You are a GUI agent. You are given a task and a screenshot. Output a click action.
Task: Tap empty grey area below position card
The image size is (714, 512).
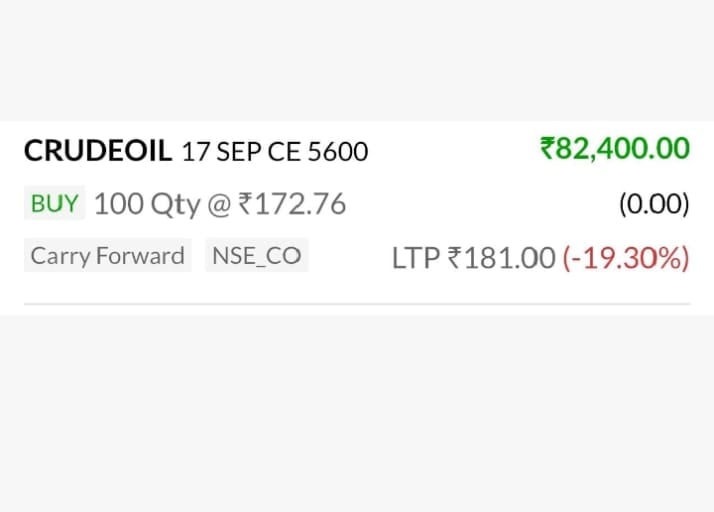coord(356,420)
